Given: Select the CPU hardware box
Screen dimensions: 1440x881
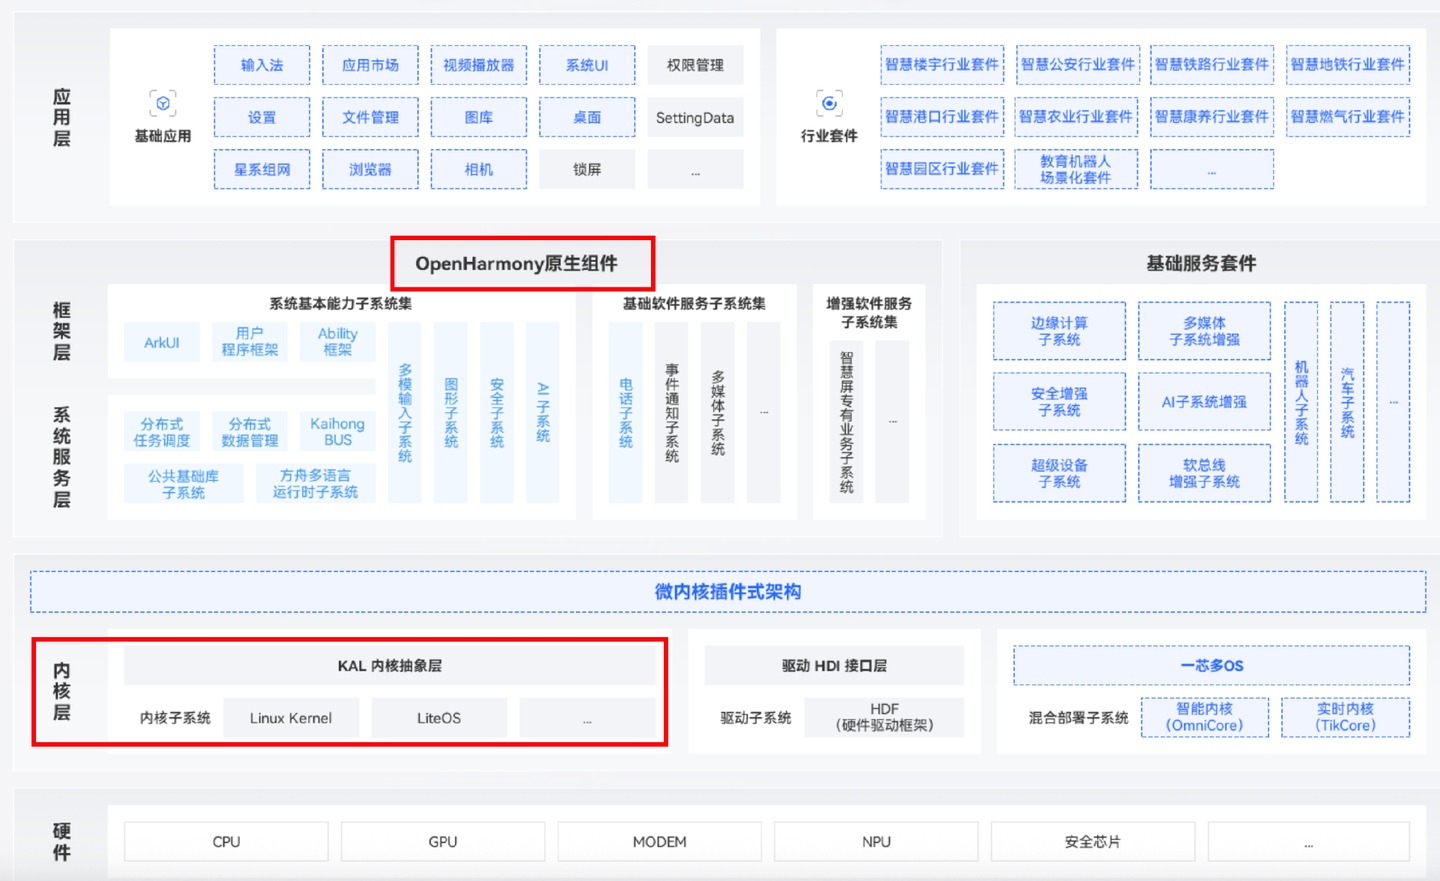Looking at the screenshot, I should [x=226, y=842].
